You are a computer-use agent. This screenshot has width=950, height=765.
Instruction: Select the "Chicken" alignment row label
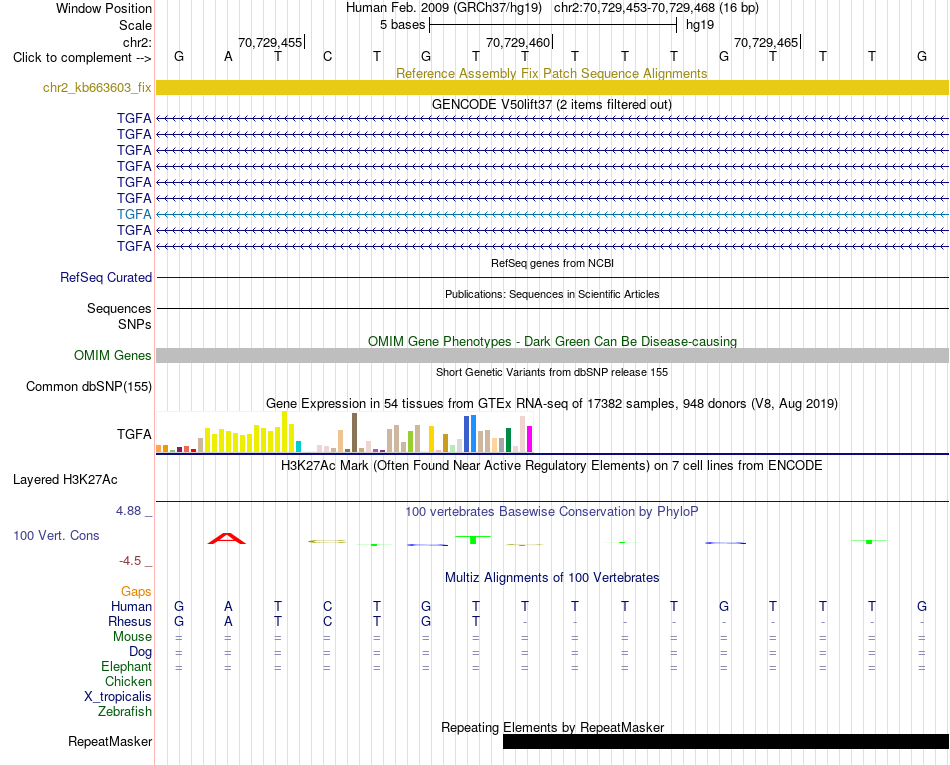pos(128,681)
